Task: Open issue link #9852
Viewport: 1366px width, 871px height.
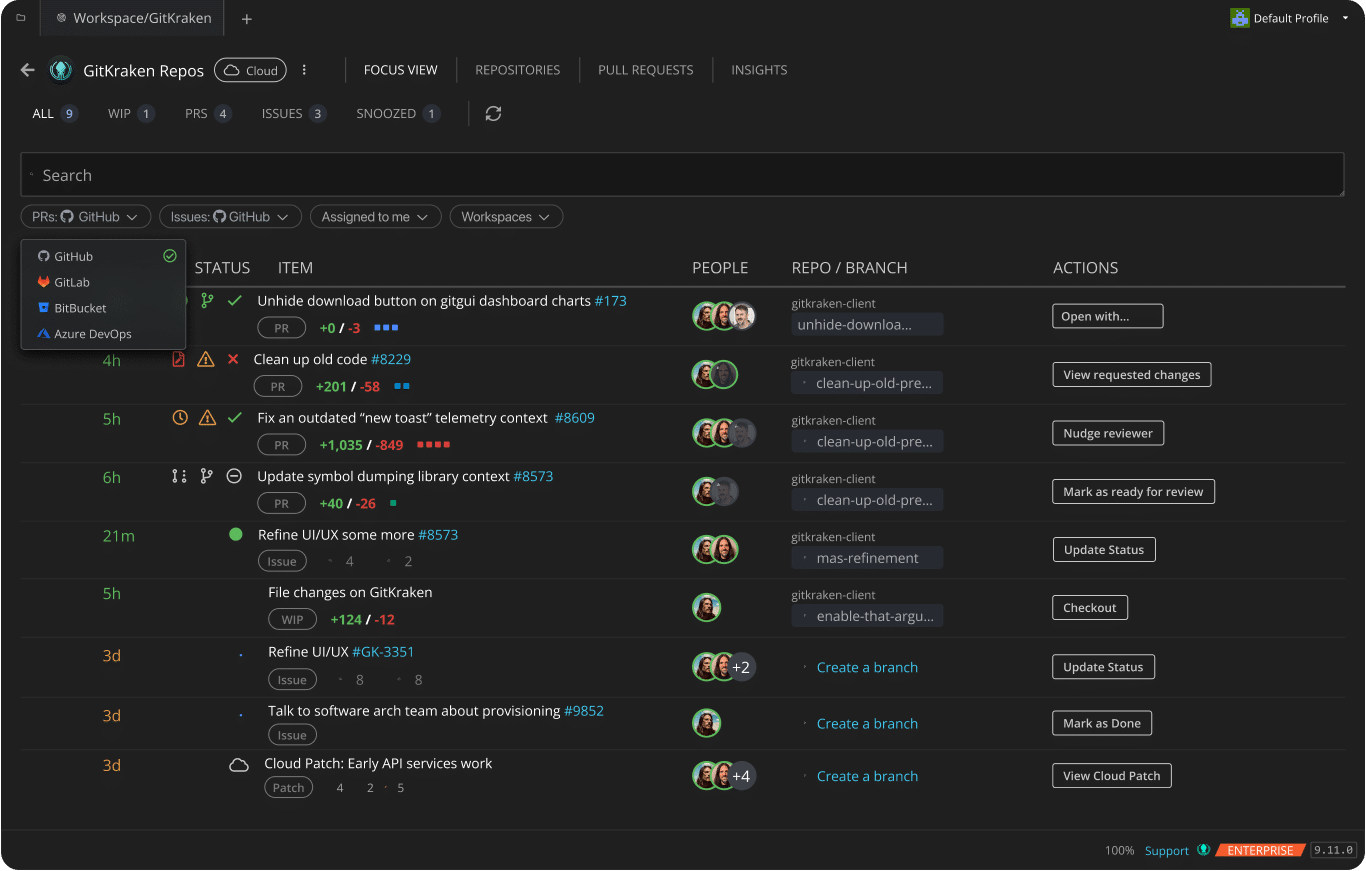Action: click(x=584, y=711)
